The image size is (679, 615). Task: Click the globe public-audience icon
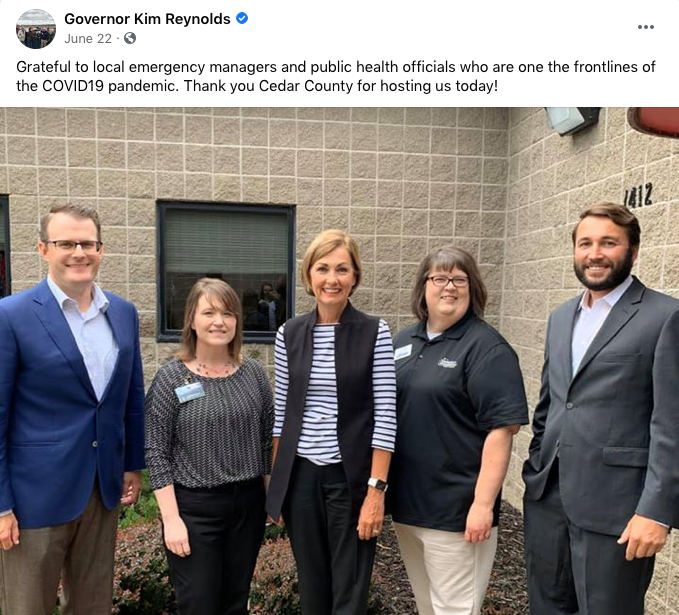click(130, 39)
